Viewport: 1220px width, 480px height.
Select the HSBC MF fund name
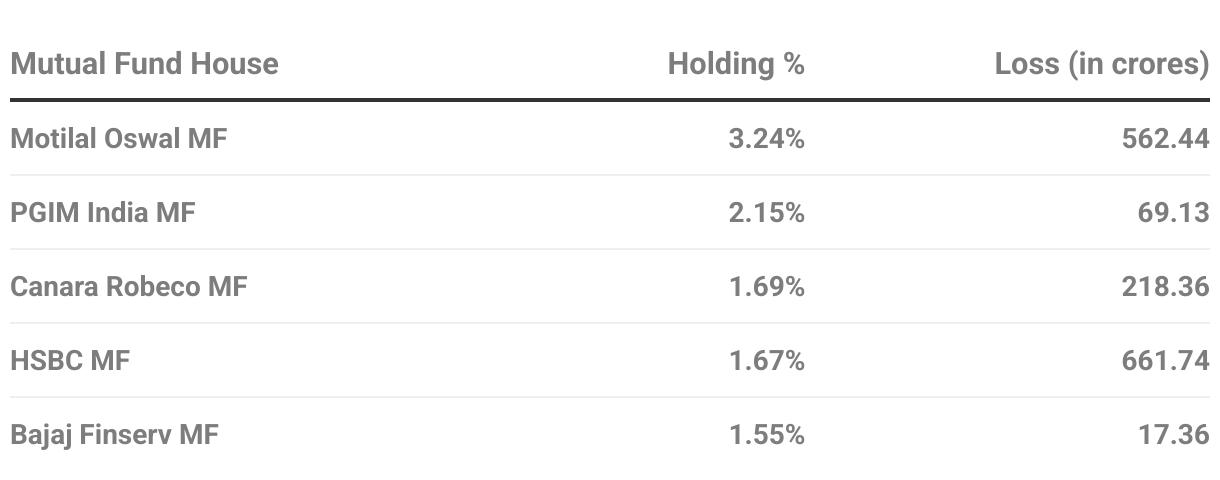point(70,361)
